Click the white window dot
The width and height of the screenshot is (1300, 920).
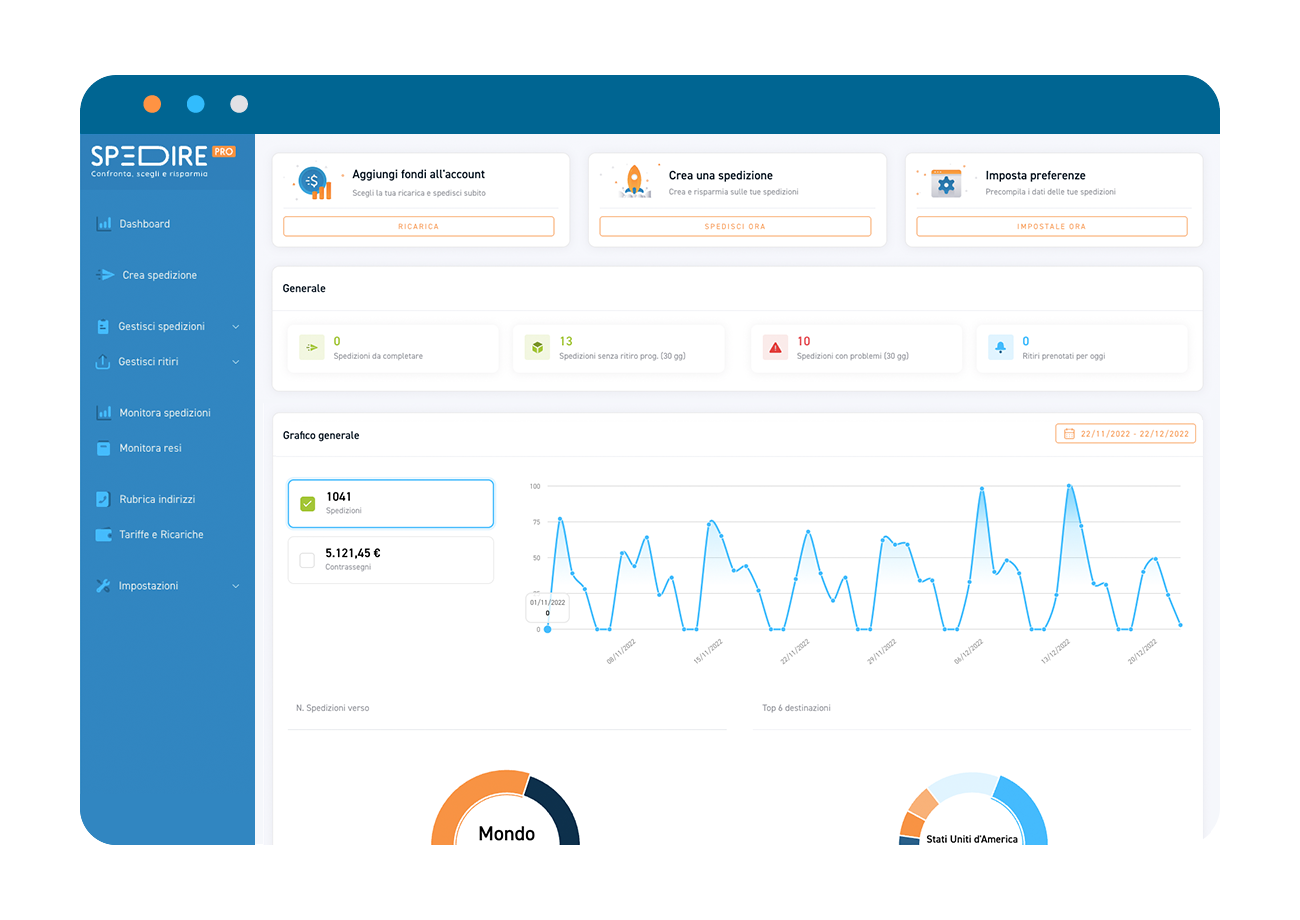[x=239, y=104]
